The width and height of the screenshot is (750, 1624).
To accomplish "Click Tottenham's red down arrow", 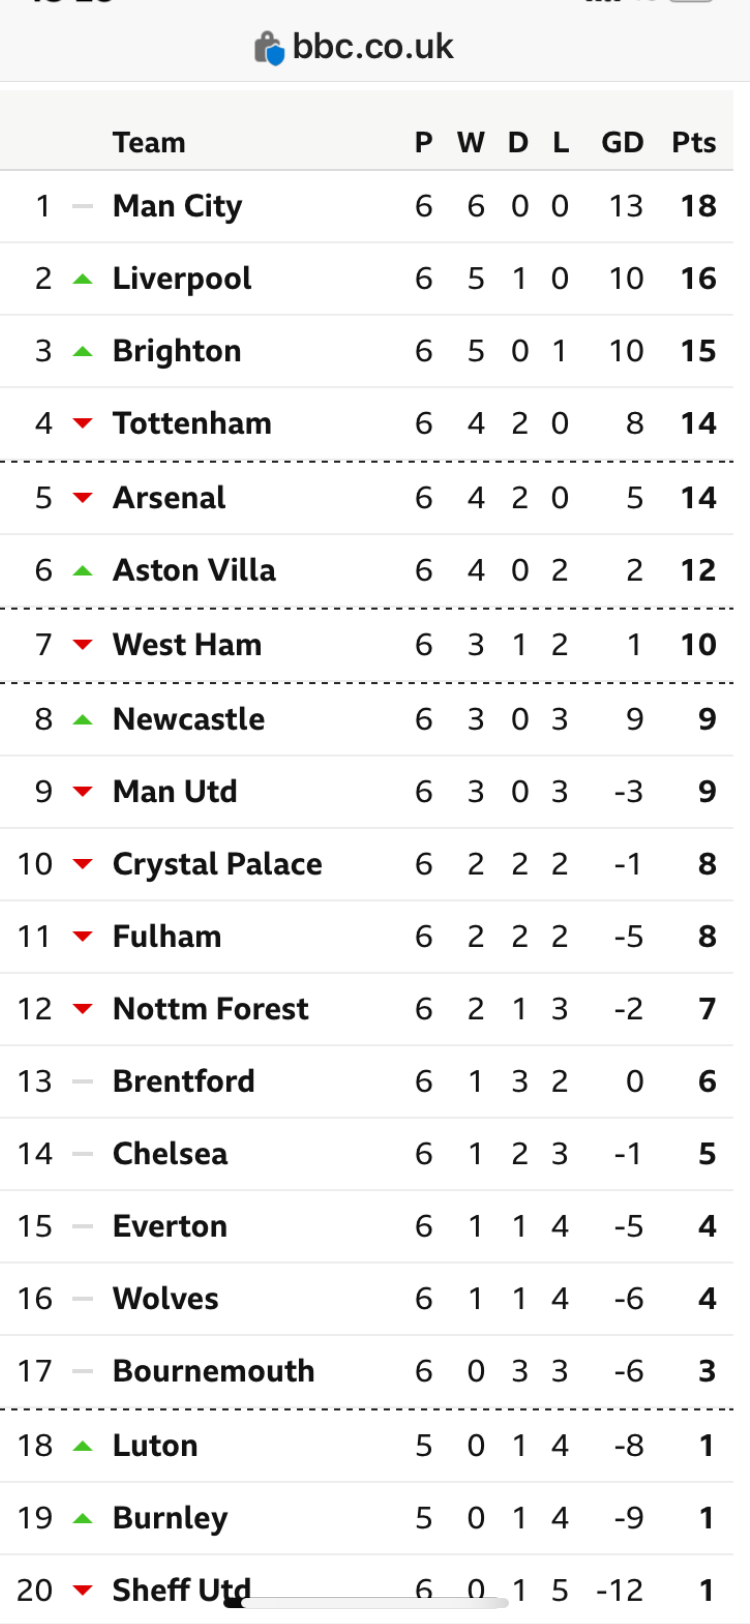I will [83, 424].
